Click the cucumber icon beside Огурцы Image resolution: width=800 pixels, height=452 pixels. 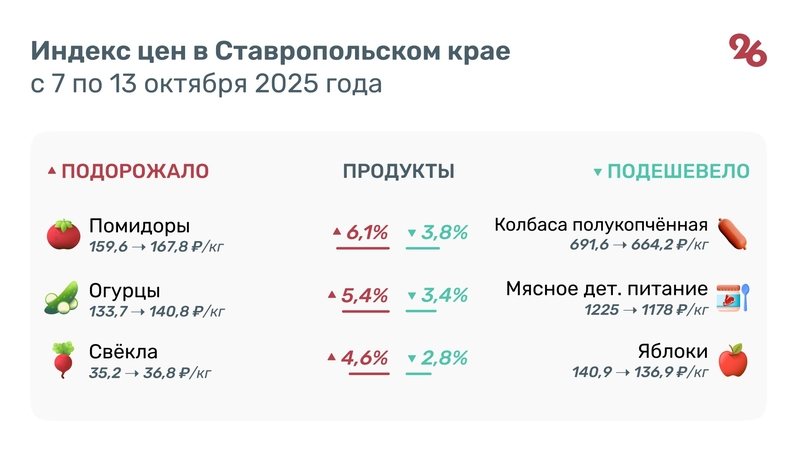click(x=62, y=298)
